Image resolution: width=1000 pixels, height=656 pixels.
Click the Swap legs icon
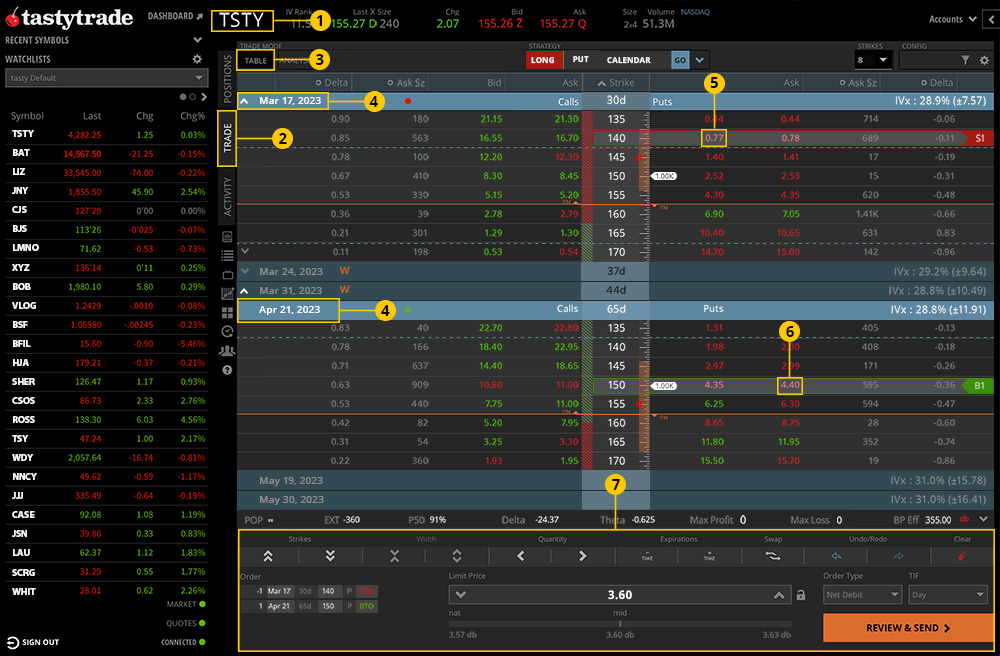773,556
